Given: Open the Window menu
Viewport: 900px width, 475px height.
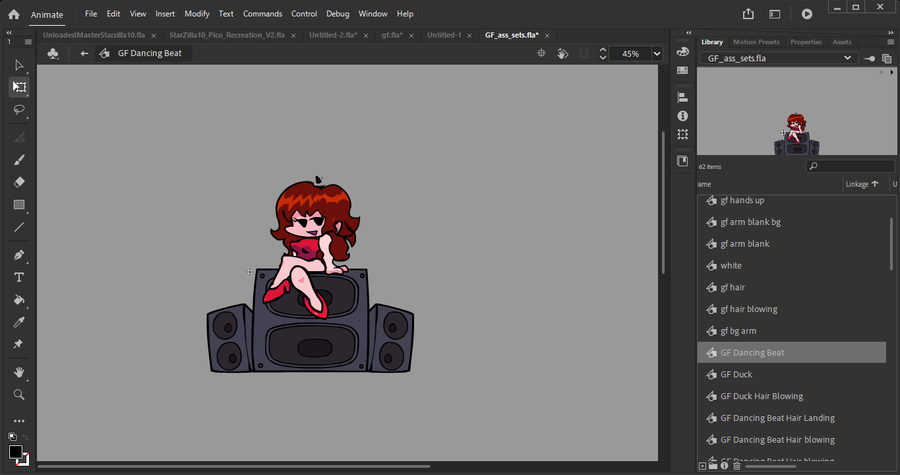Looking at the screenshot, I should tap(373, 14).
